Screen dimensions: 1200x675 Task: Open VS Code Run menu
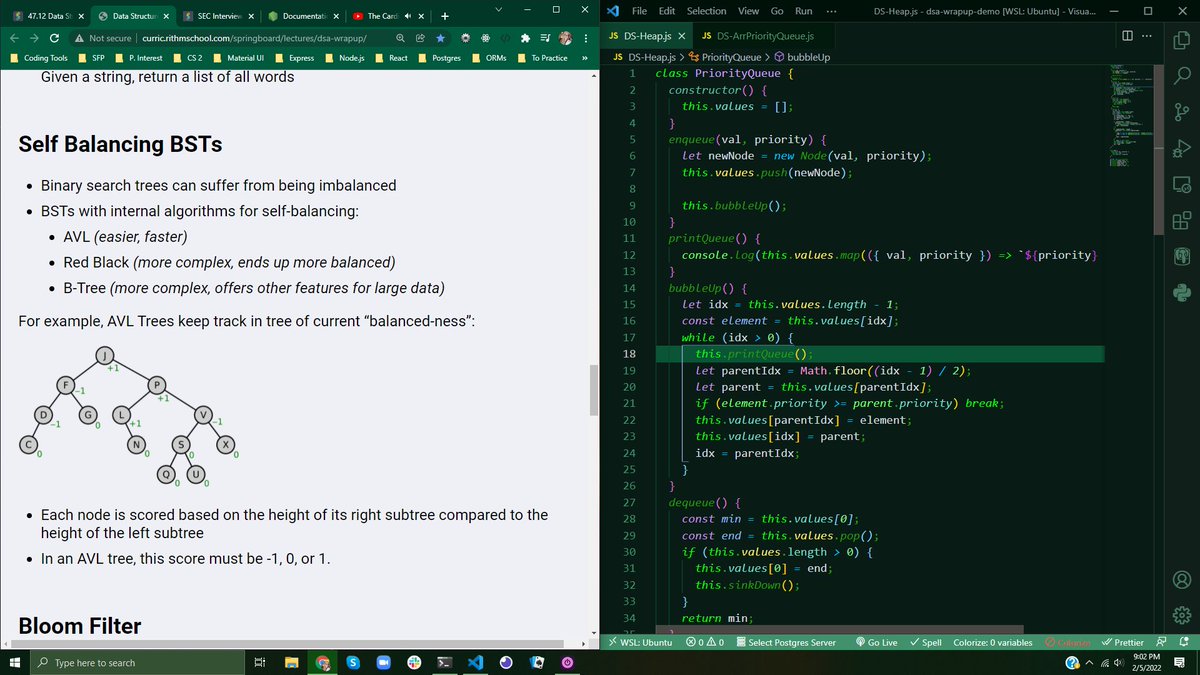[x=804, y=10]
